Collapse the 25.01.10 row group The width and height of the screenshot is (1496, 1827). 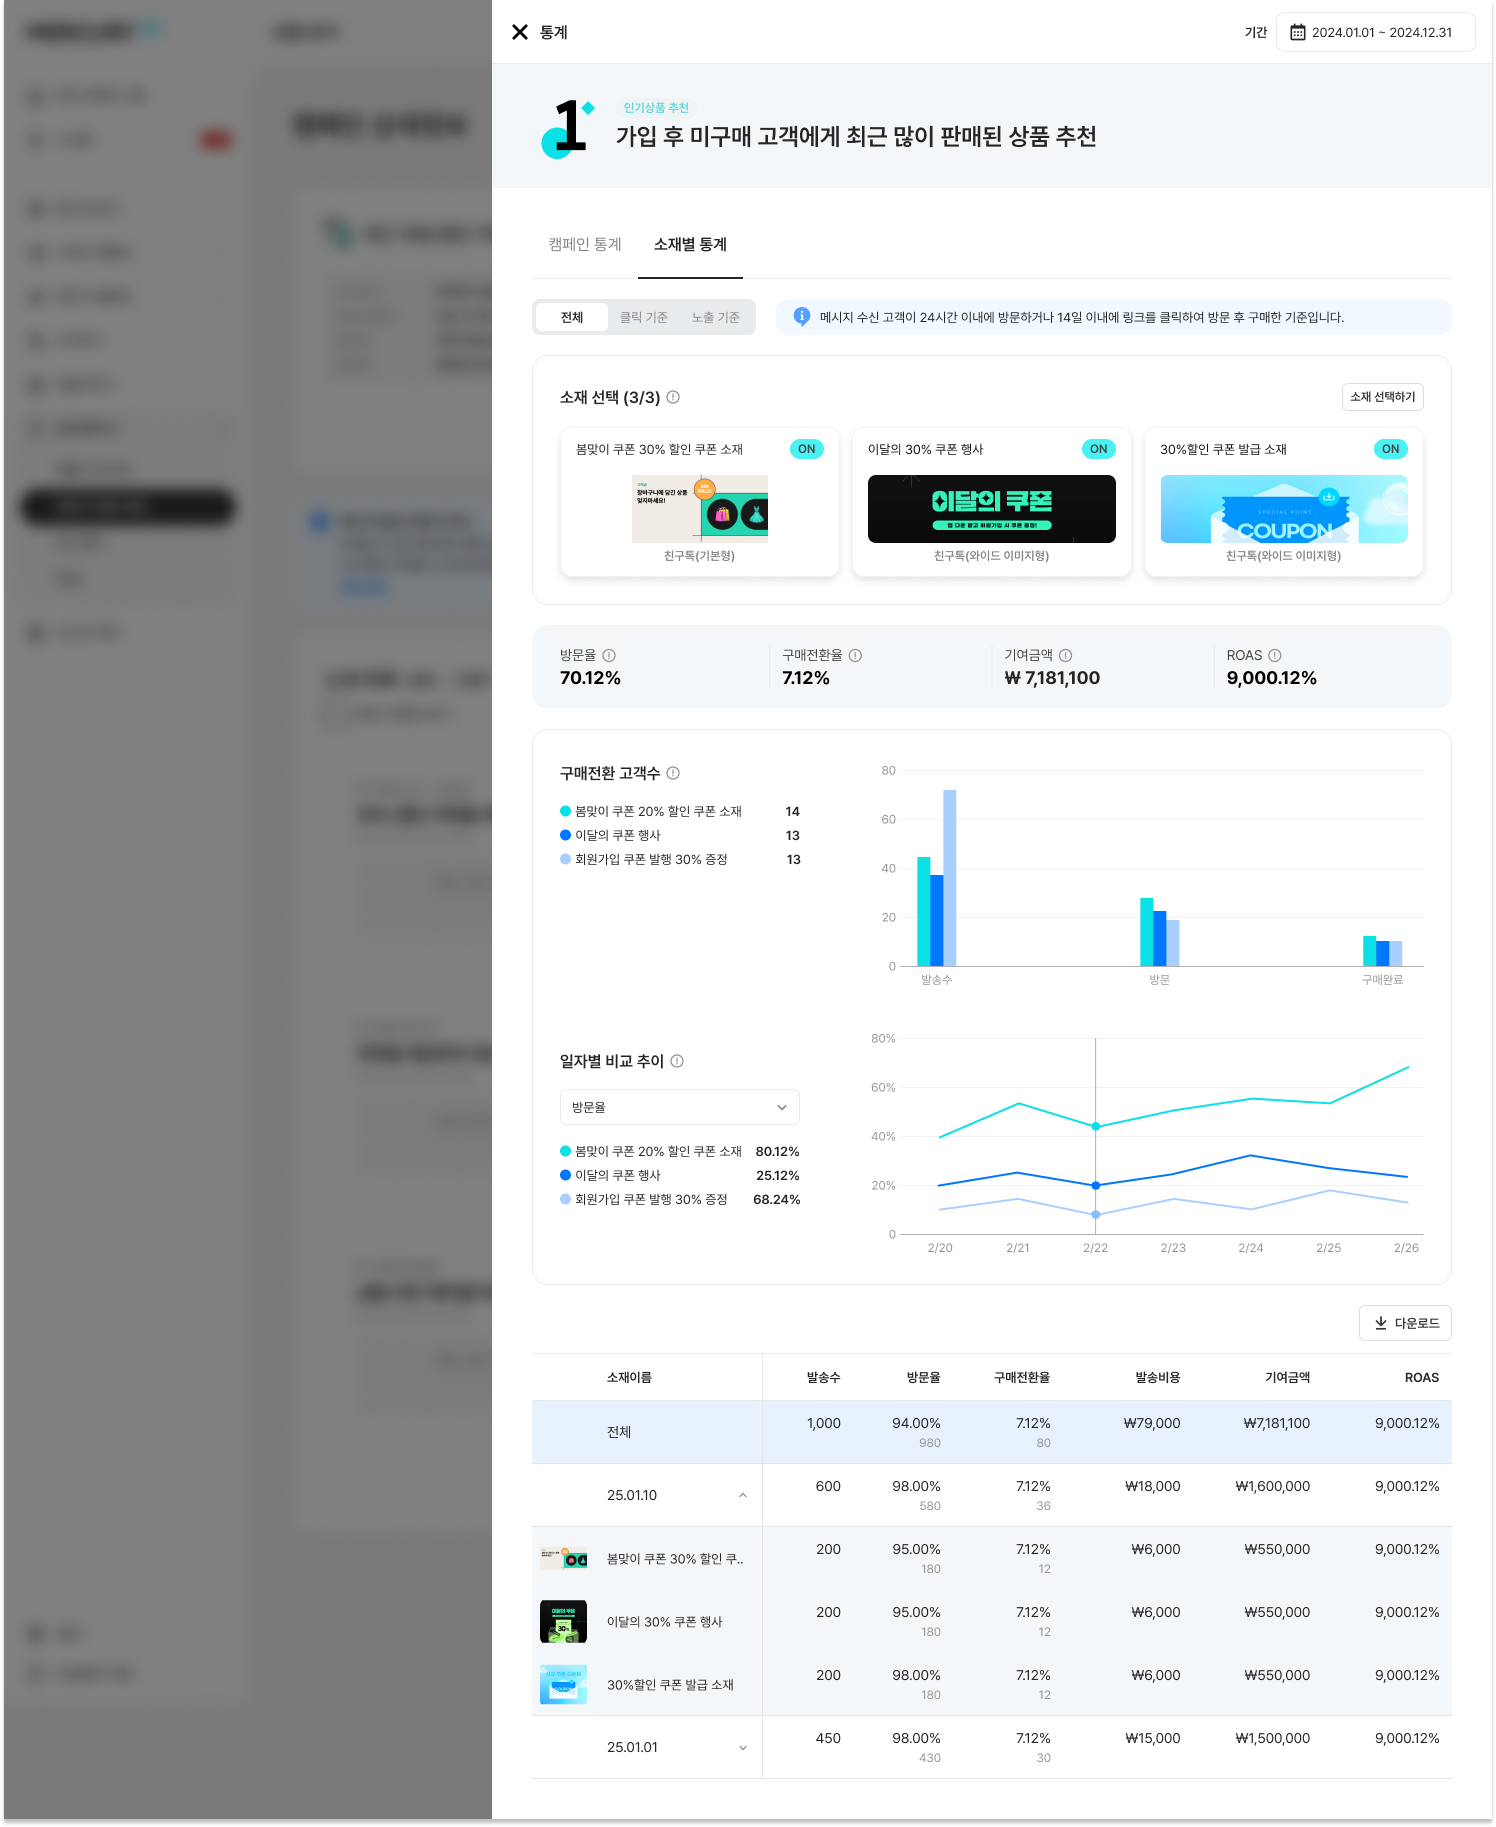point(742,1495)
